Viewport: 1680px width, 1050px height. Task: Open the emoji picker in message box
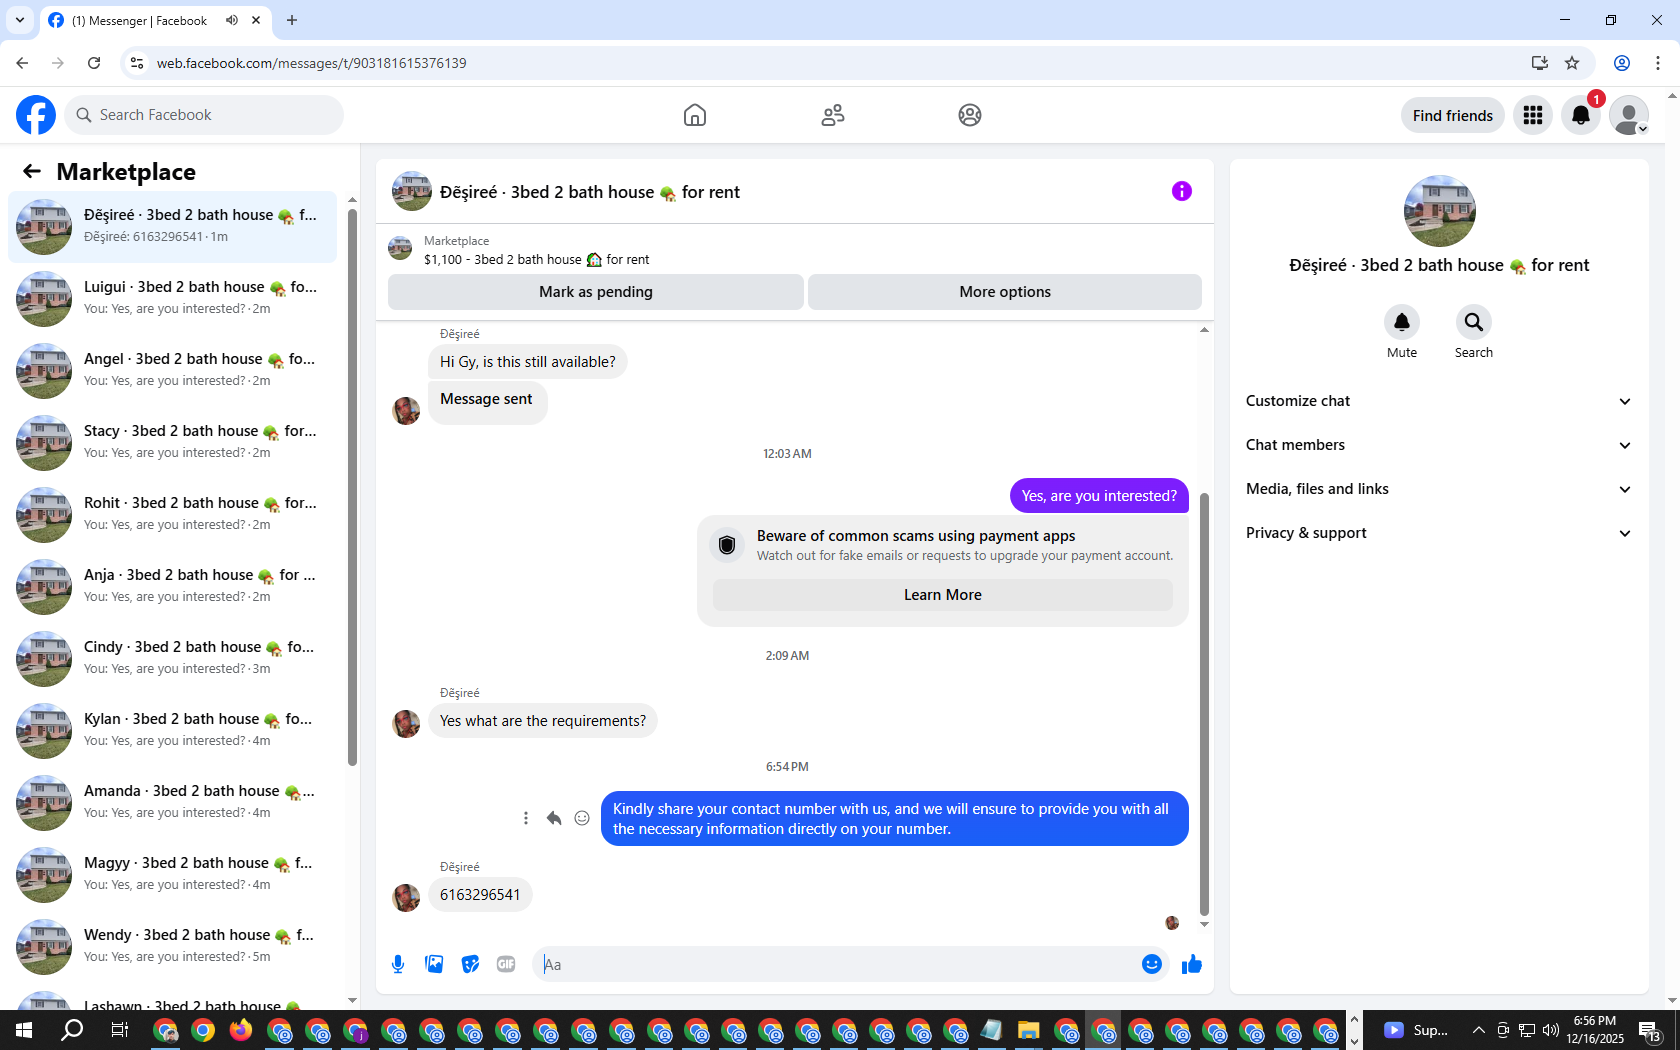(1152, 964)
